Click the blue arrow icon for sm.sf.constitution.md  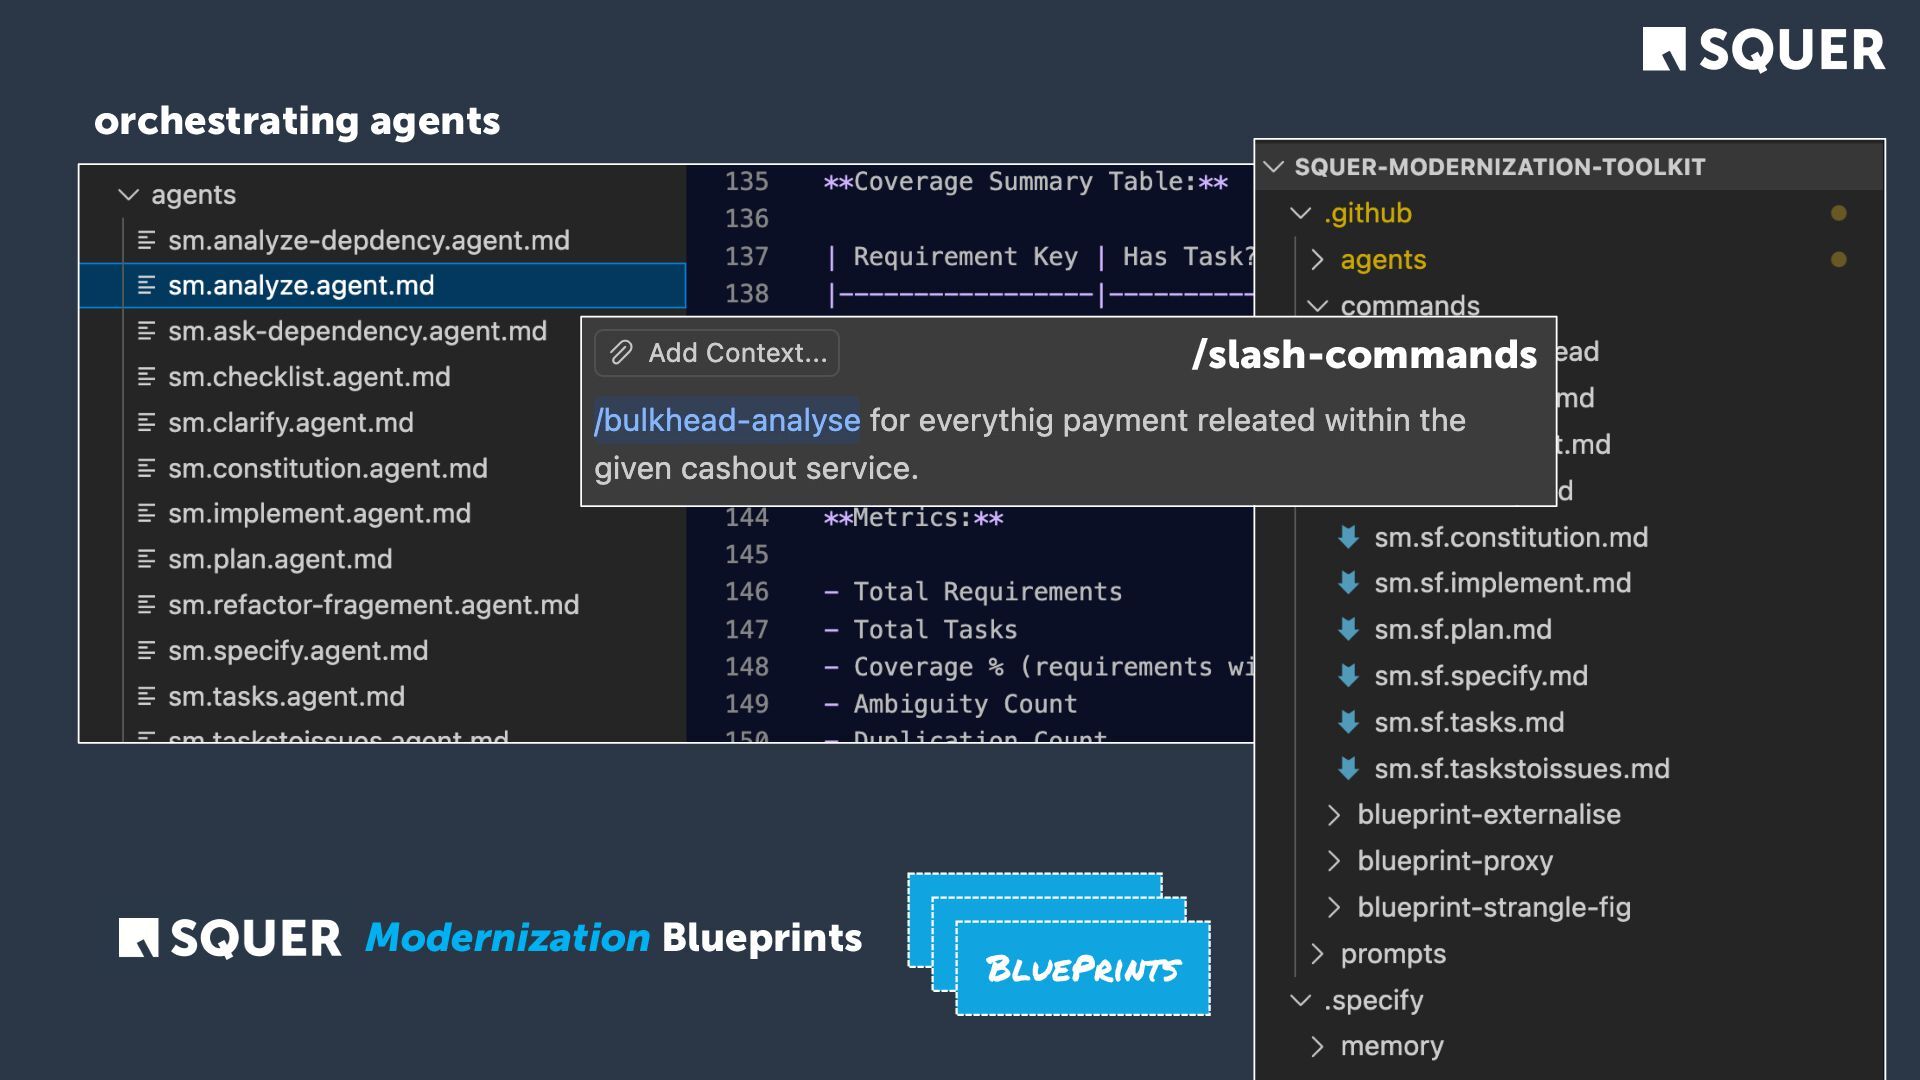[x=1348, y=537]
